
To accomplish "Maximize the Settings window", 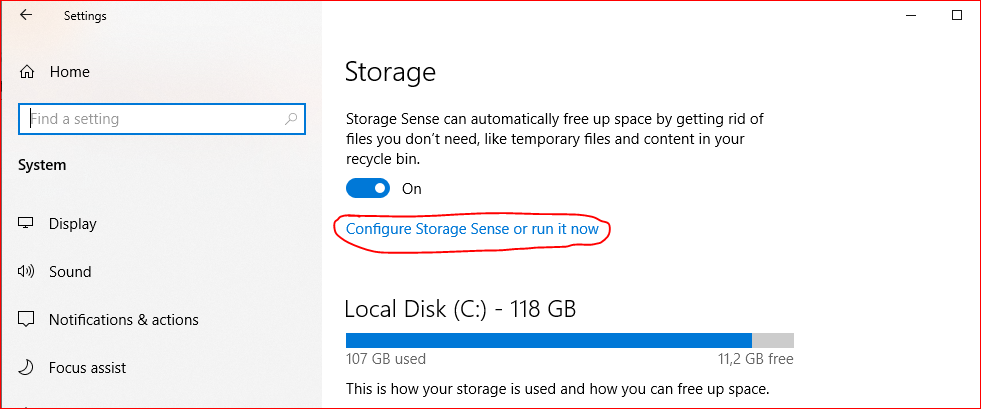I will click(x=956, y=15).
